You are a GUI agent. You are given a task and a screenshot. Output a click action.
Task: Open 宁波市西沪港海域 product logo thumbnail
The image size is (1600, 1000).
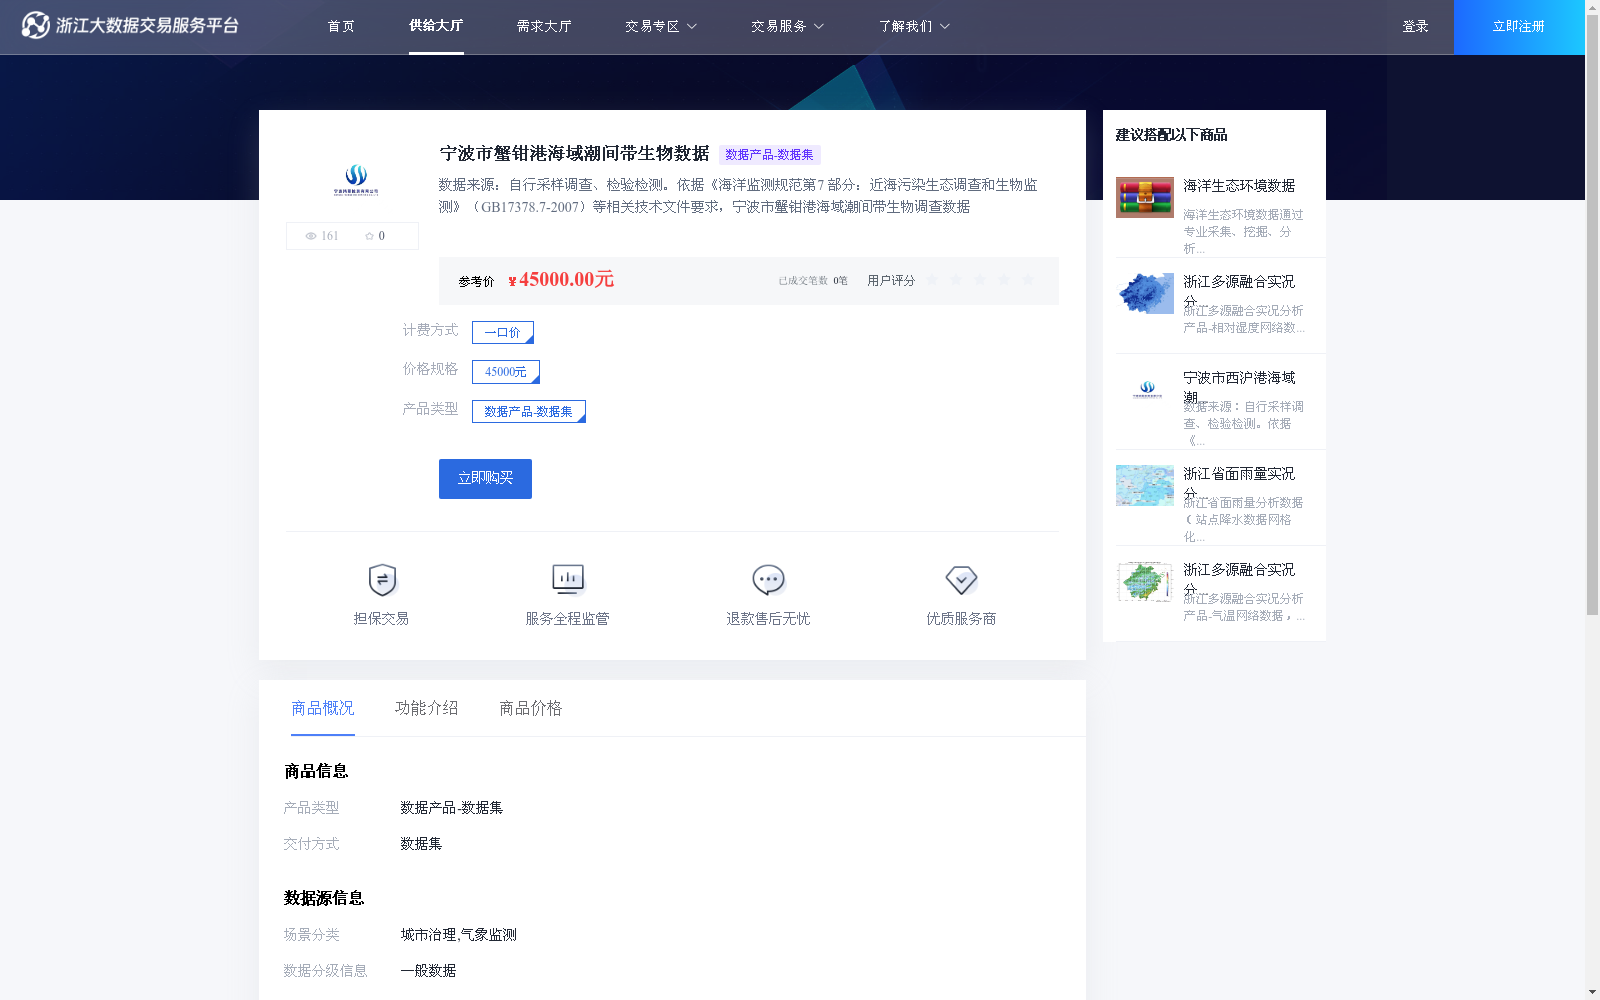click(x=1145, y=389)
